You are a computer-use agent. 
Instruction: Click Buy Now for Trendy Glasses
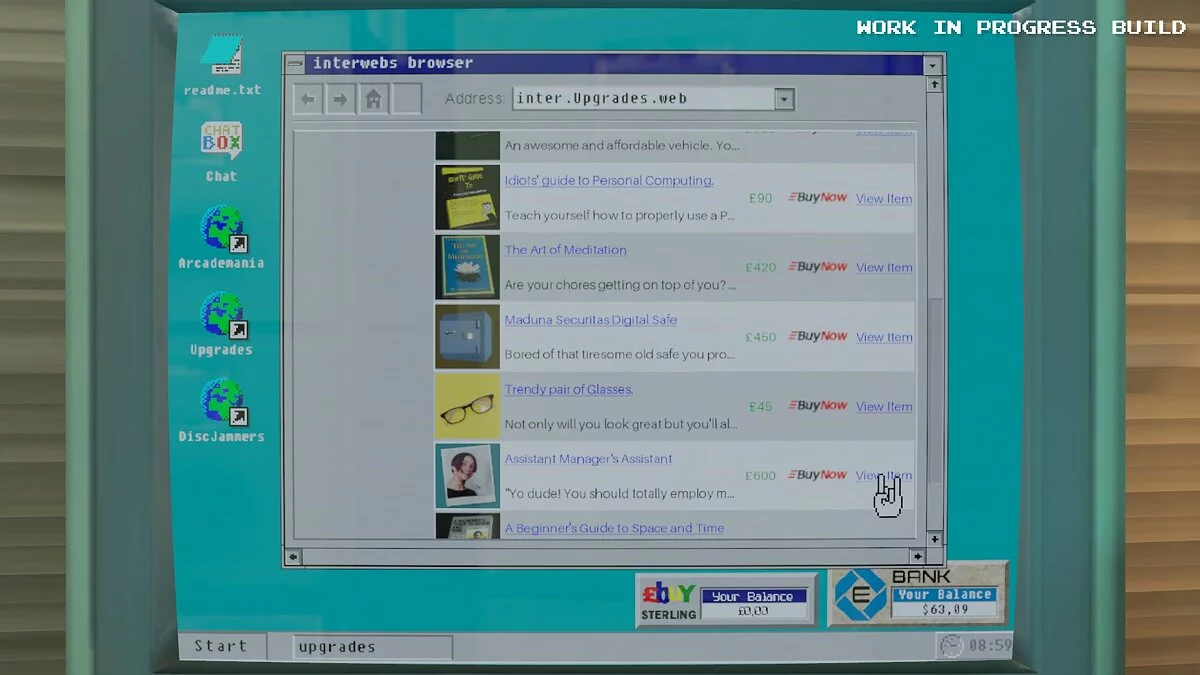[x=818, y=406]
